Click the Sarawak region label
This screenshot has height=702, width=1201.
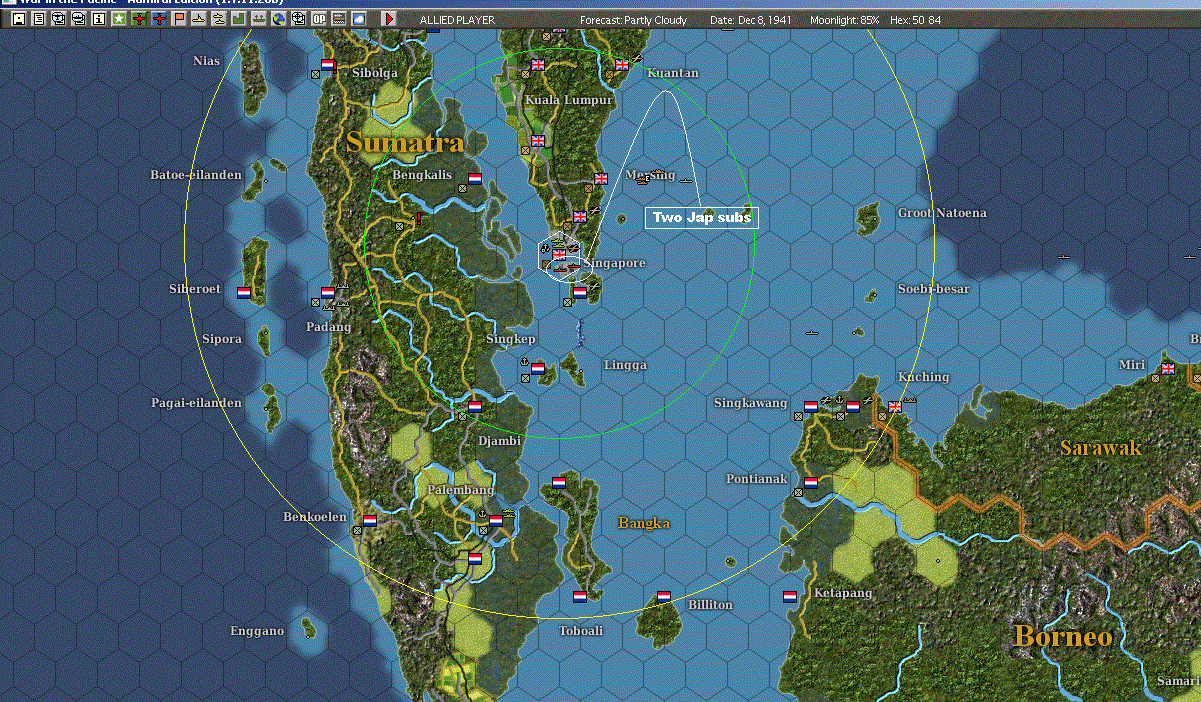tap(1101, 448)
